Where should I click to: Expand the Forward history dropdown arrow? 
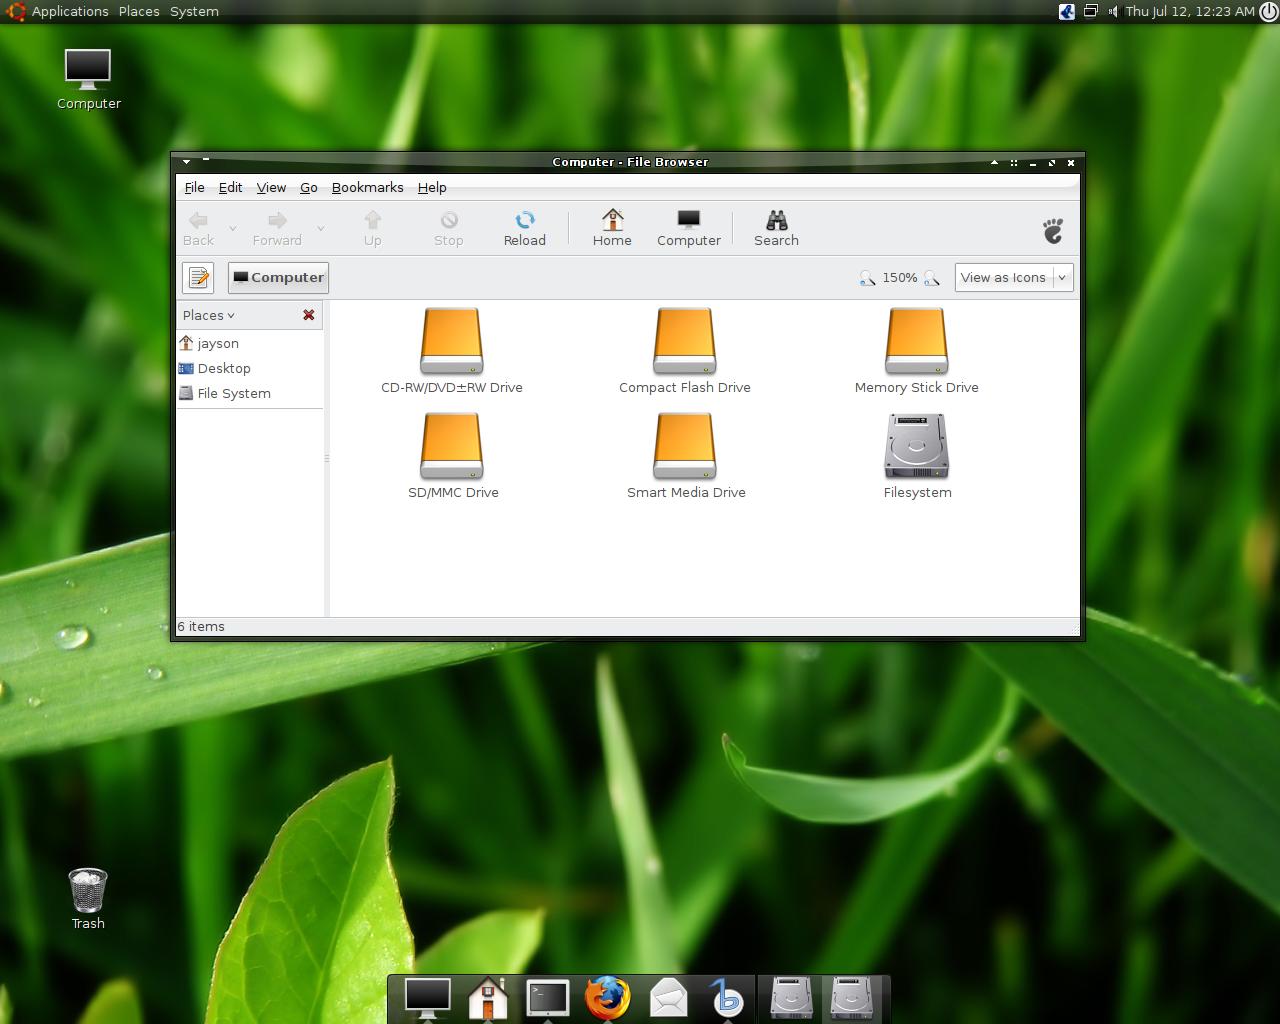point(320,229)
